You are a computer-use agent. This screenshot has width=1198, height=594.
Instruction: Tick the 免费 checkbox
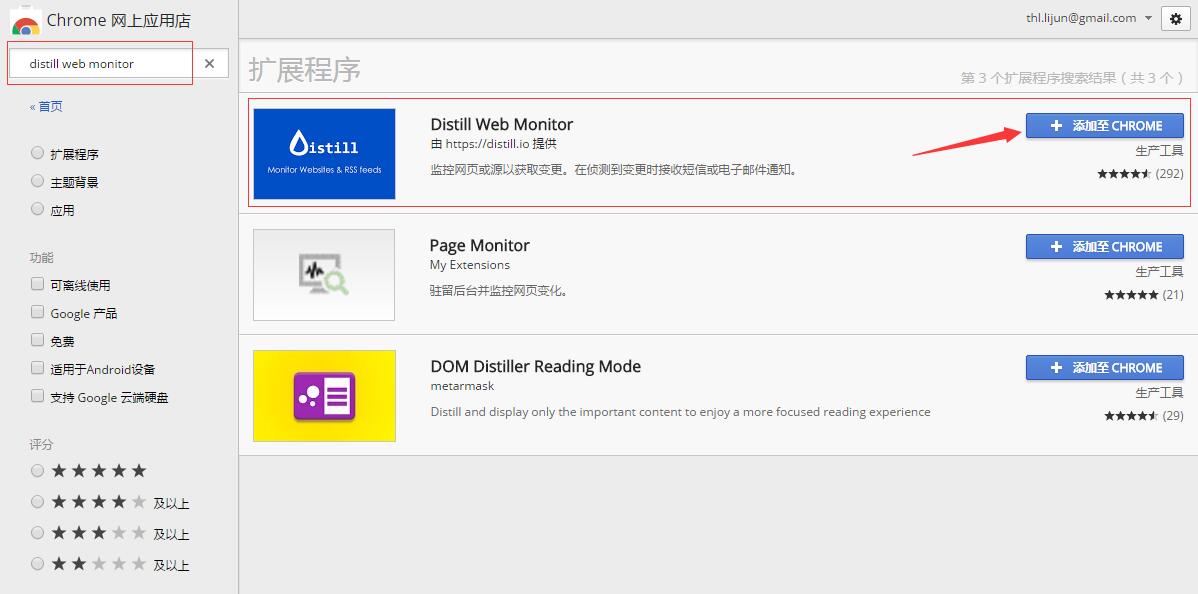click(37, 339)
